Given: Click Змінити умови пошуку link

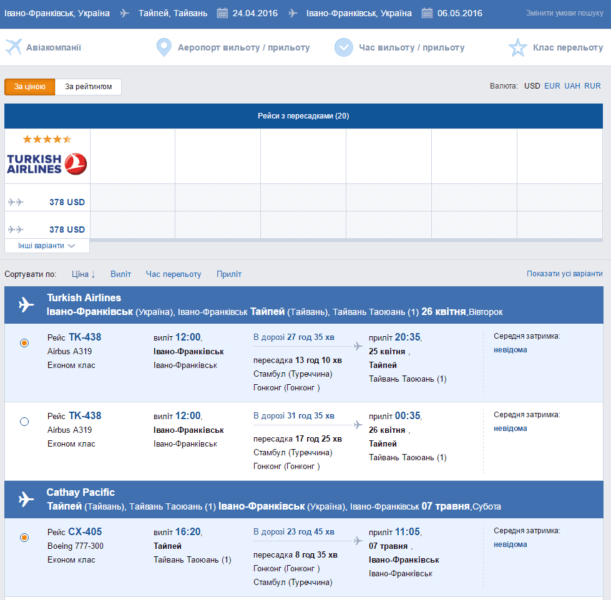Looking at the screenshot, I should pos(564,13).
